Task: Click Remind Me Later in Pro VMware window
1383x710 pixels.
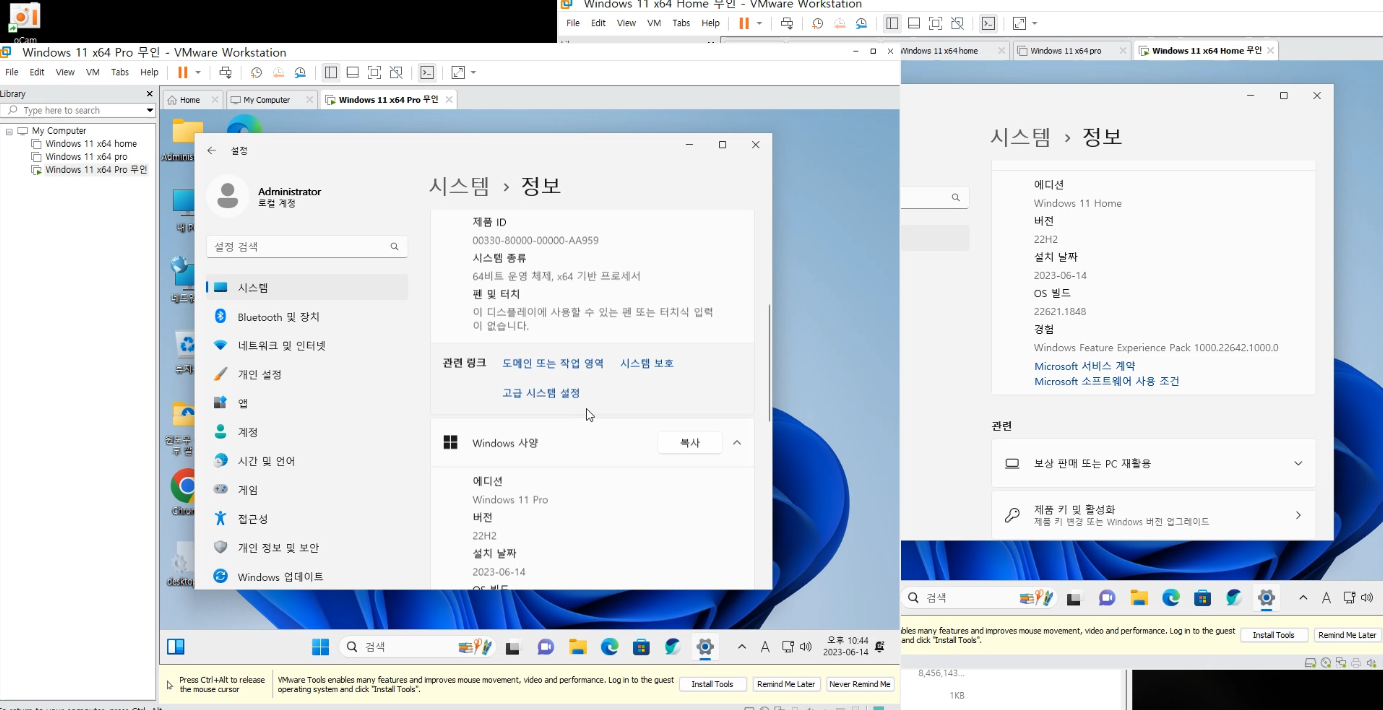Action: coord(786,684)
